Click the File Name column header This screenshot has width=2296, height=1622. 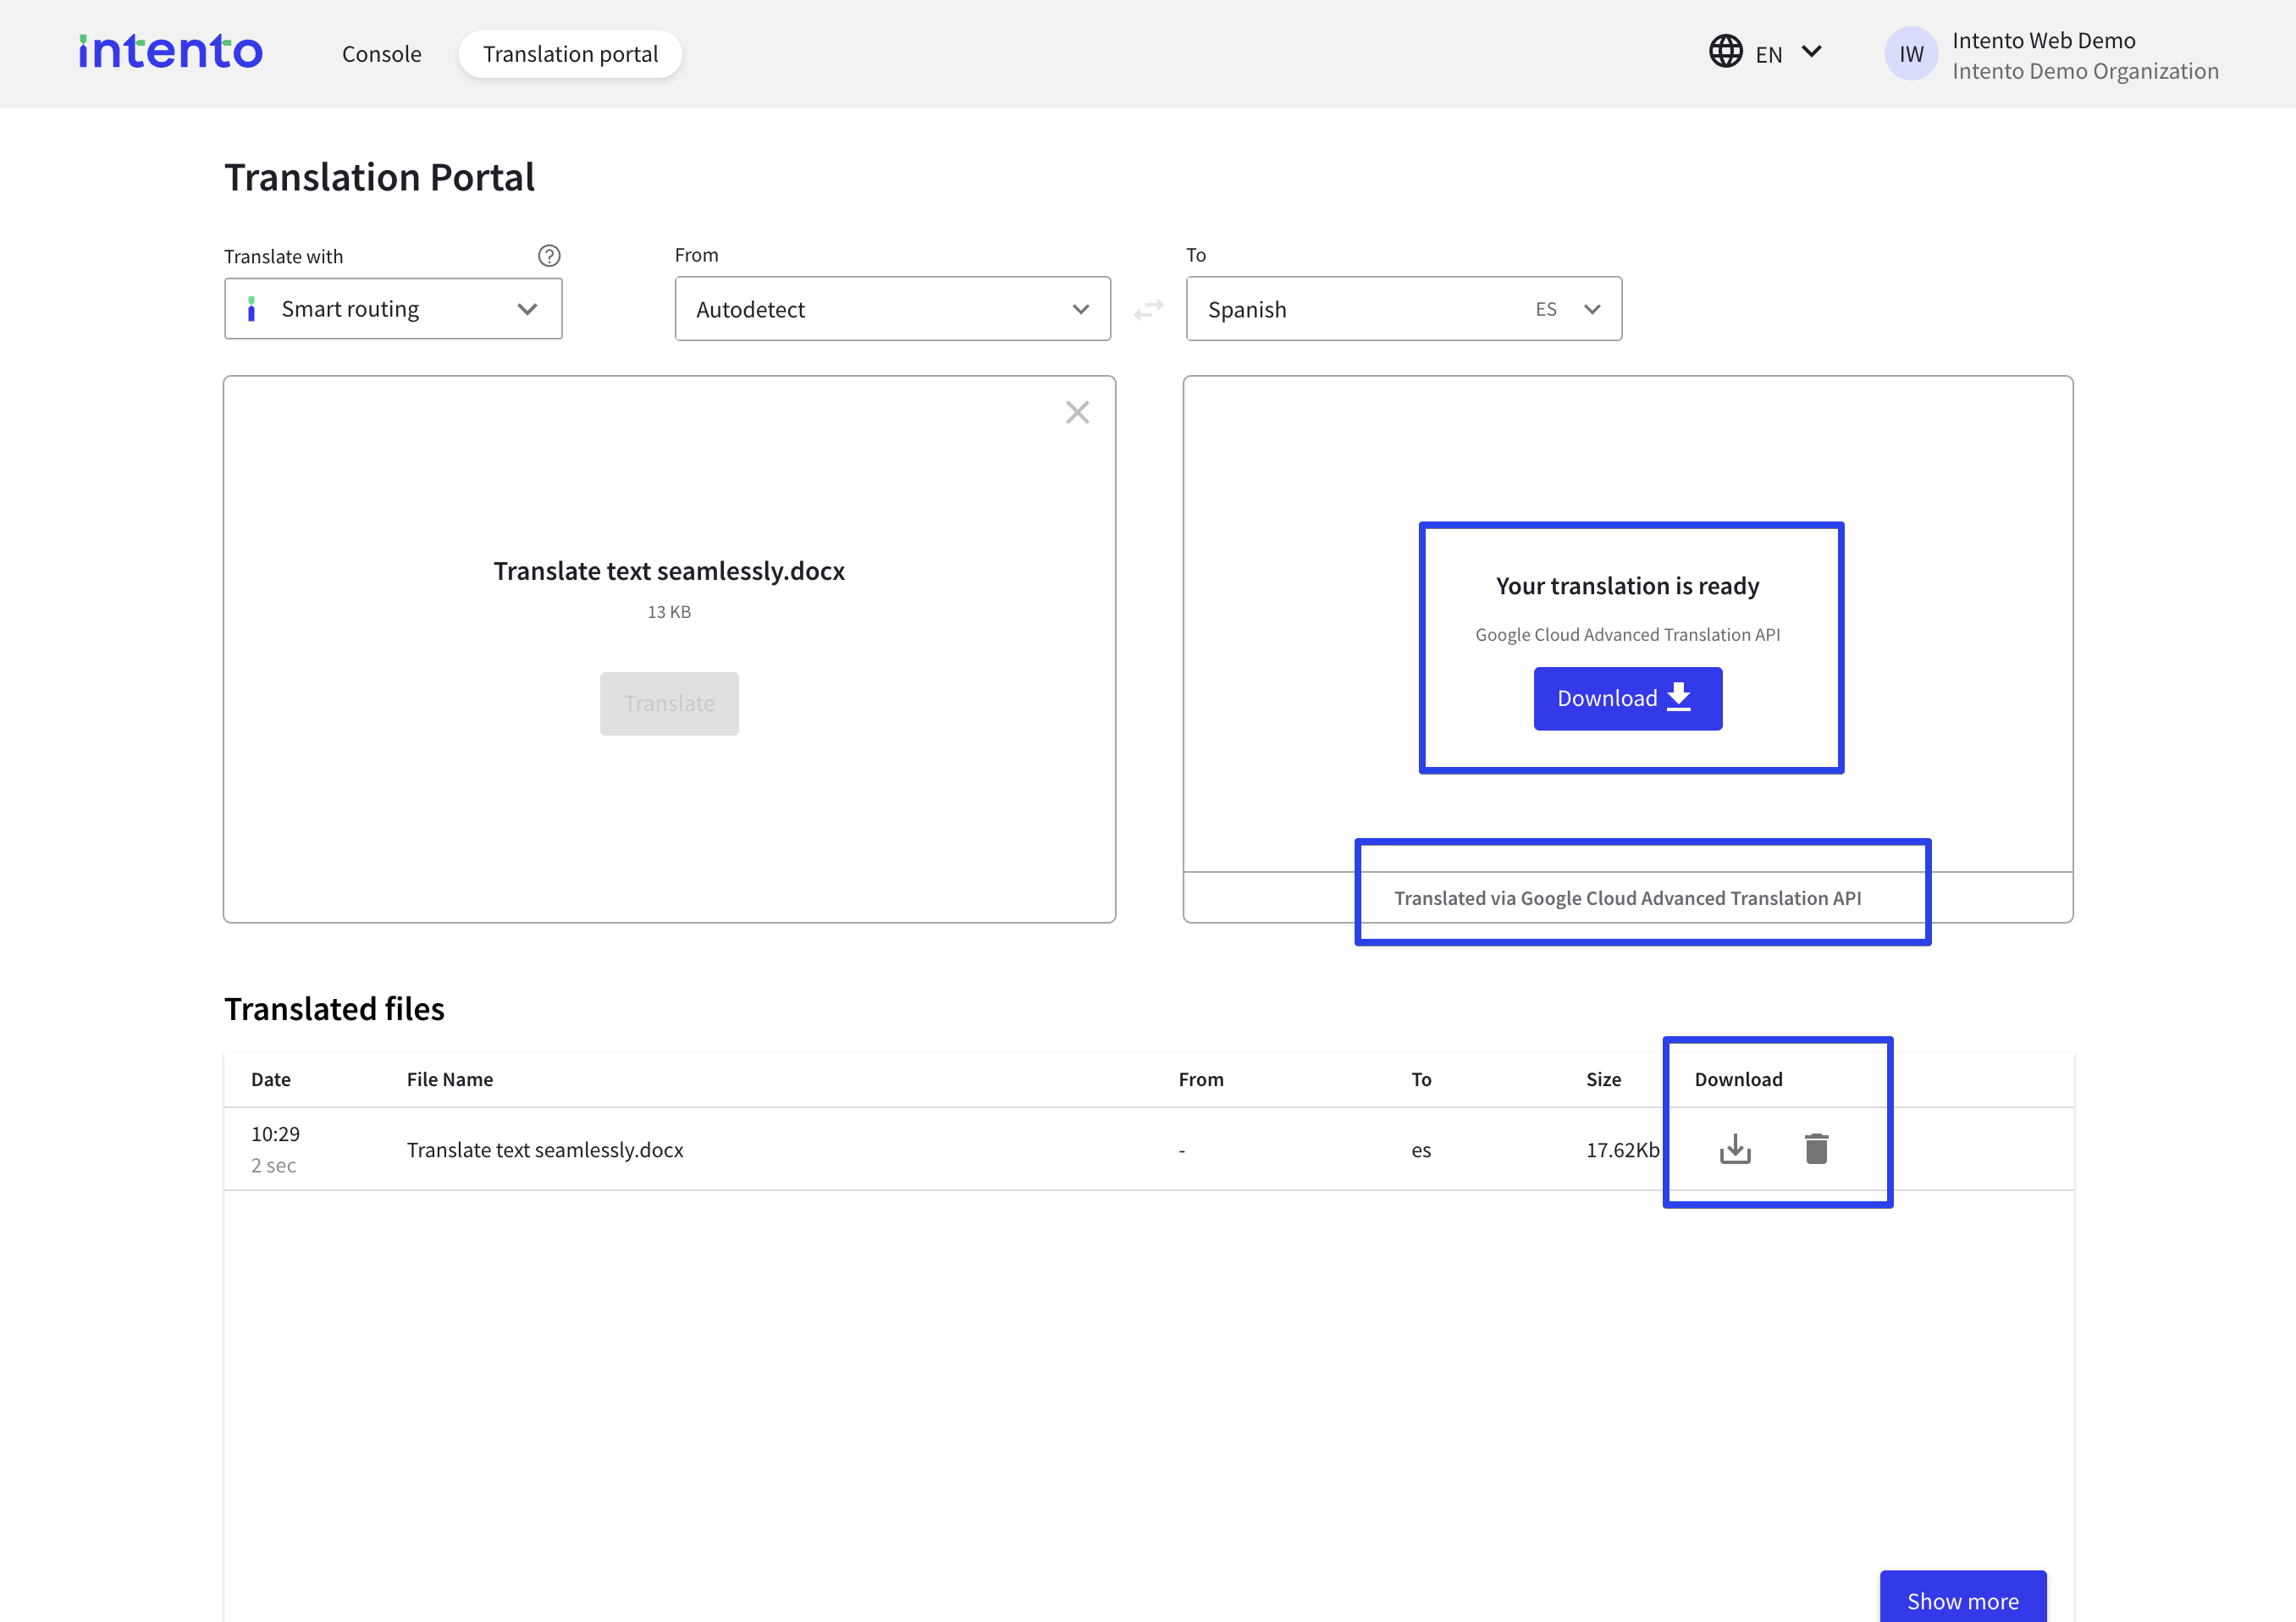450,1079
